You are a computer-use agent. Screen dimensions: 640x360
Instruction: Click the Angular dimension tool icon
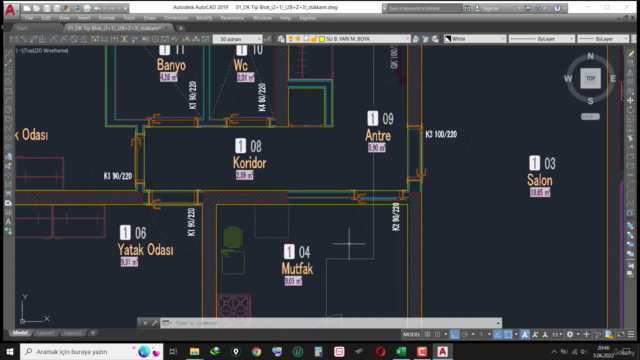(x=84, y=39)
